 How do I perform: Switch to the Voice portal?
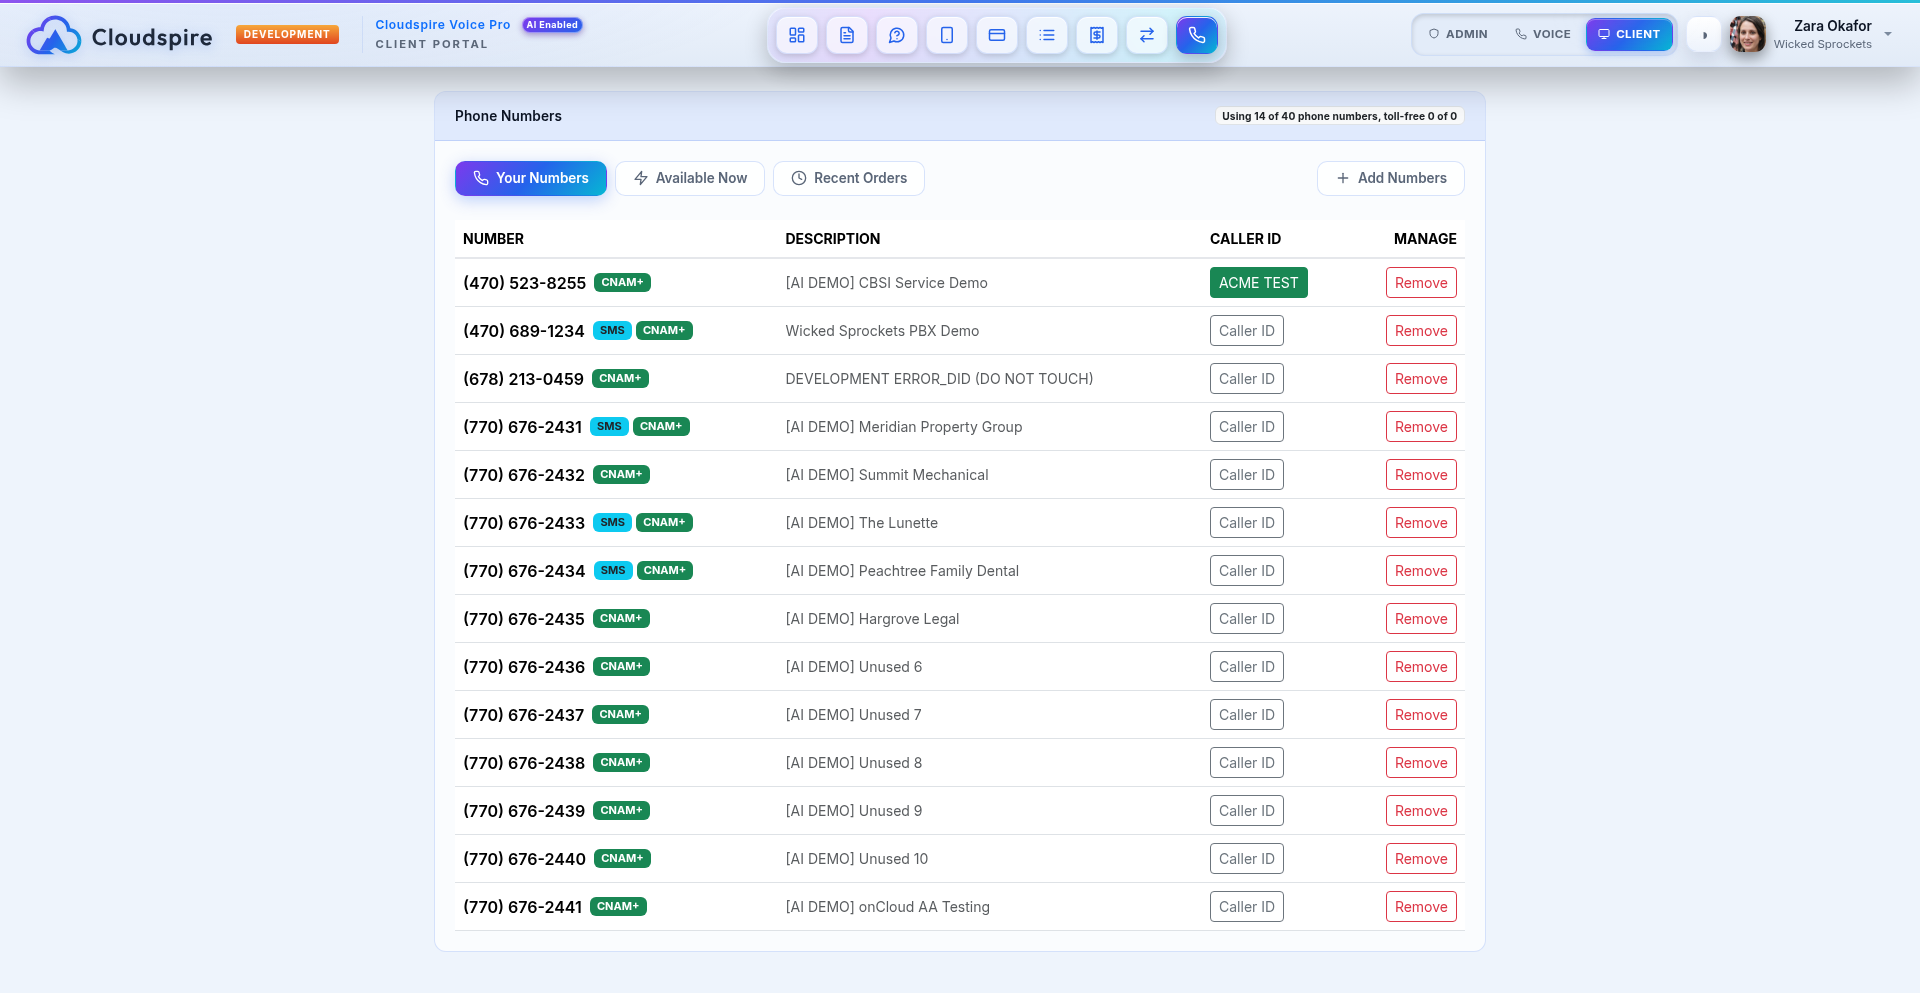pos(1543,34)
